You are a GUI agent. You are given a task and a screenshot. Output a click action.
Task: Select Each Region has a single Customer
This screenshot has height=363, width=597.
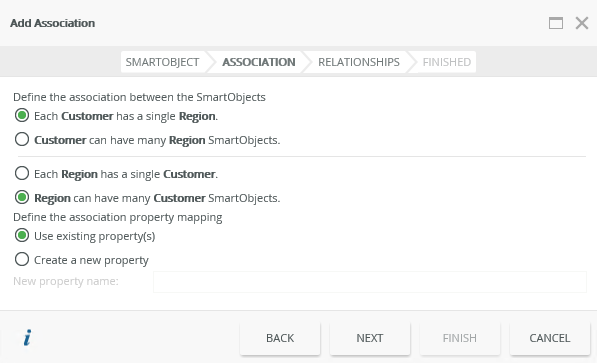[x=22, y=173]
